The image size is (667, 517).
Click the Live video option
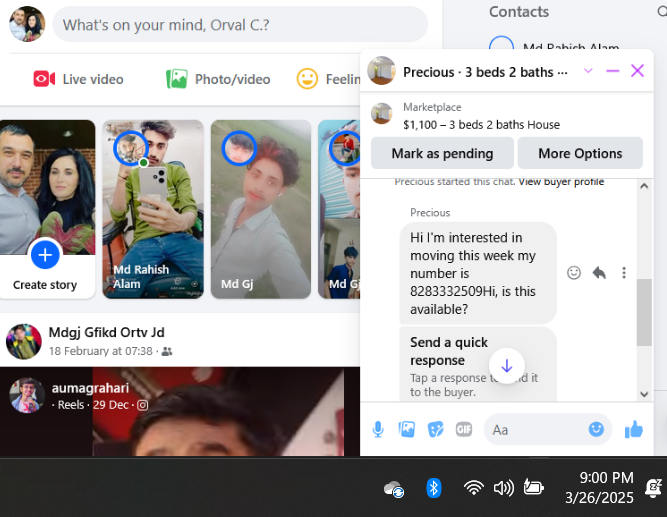coord(79,79)
